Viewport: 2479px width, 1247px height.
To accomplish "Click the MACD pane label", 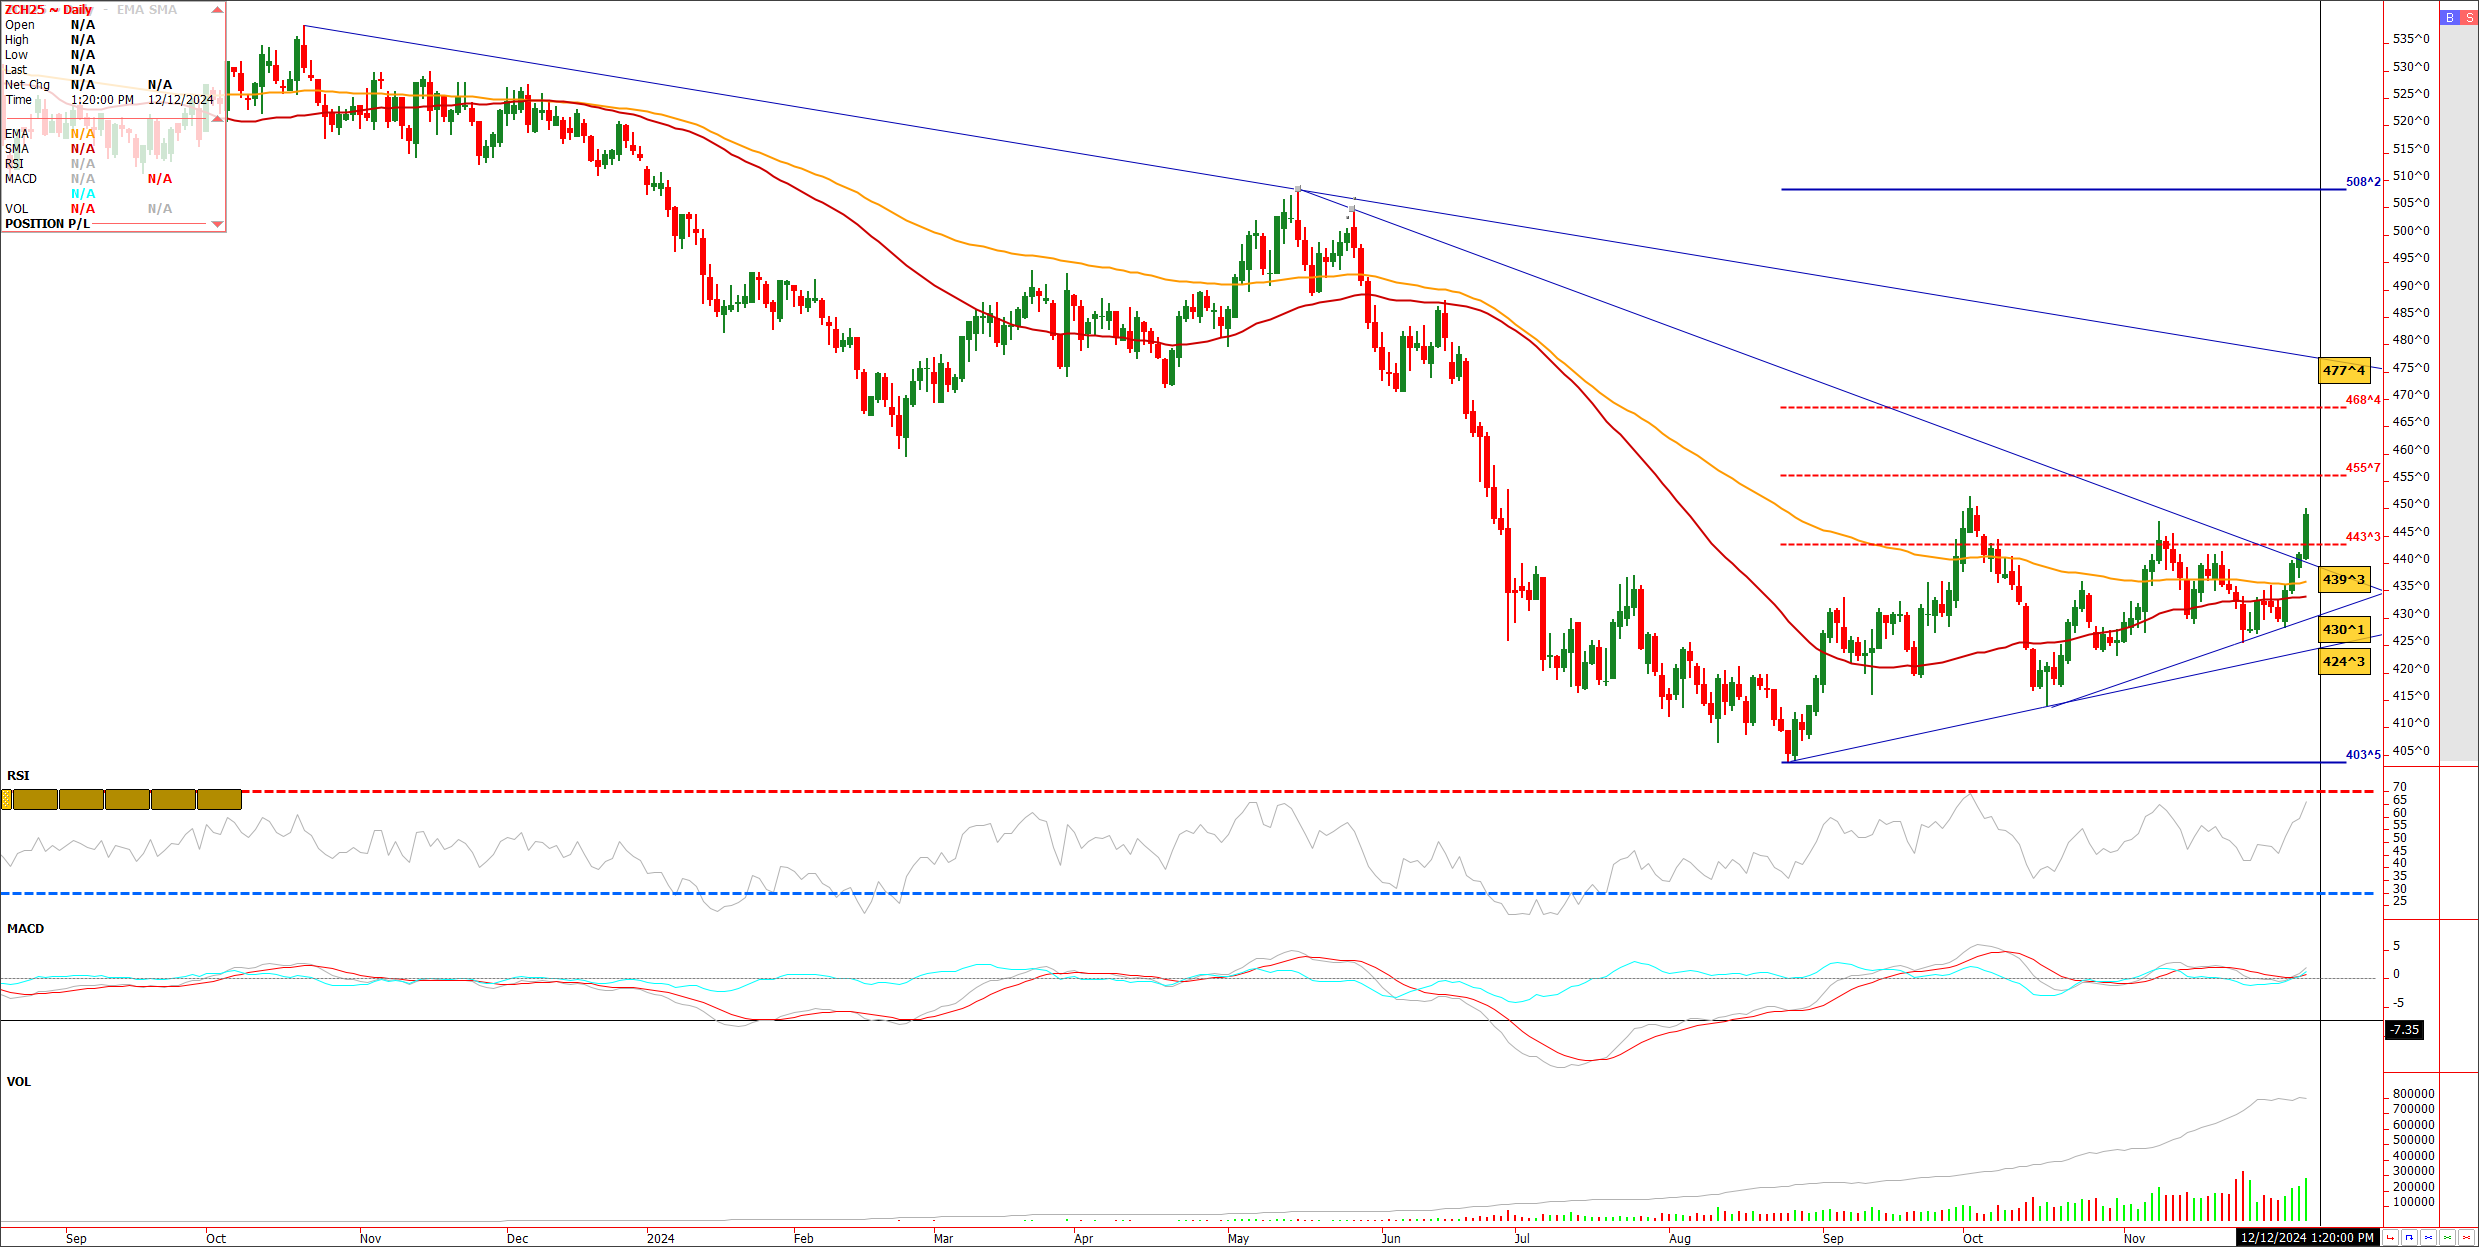I will [25, 928].
